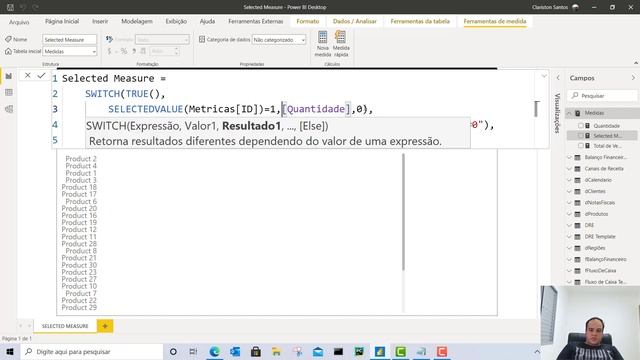Image resolution: width=640 pixels, height=360 pixels.
Task: Open the Data view in left sidebar
Action: 9,93
